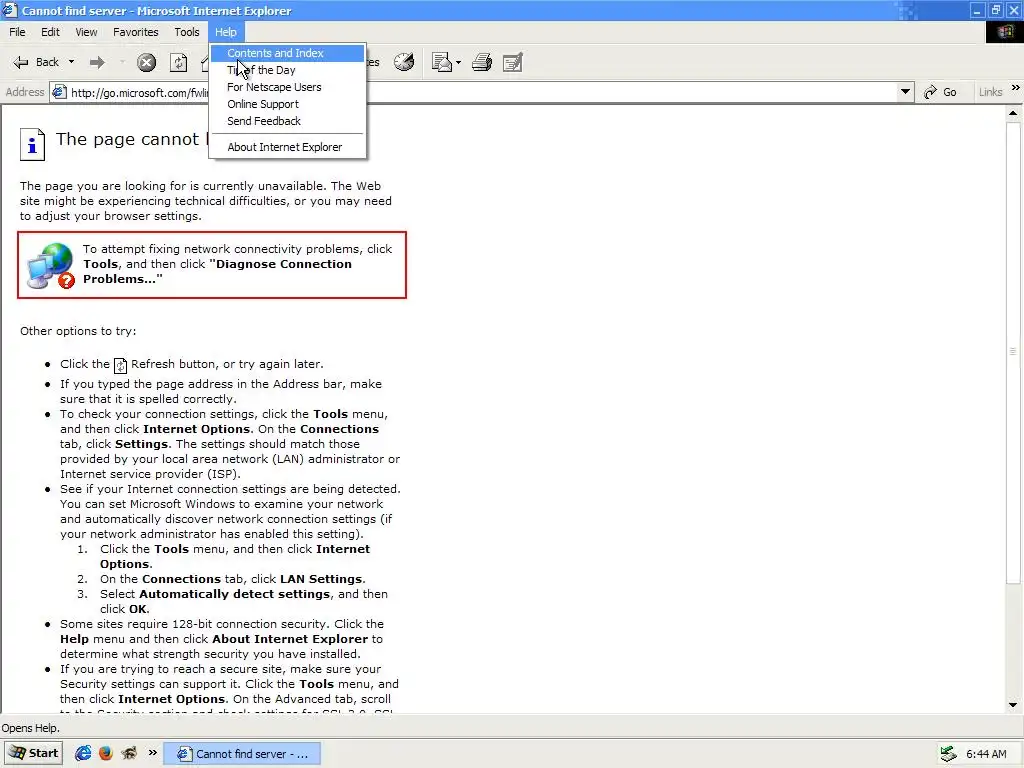Image resolution: width=1024 pixels, height=768 pixels.
Task: Click the inline Refresh icon in the bullet list
Action: point(120,365)
